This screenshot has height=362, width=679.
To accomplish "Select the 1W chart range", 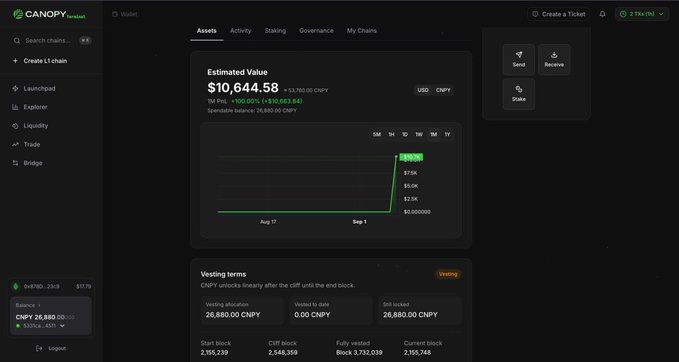I will pos(419,135).
